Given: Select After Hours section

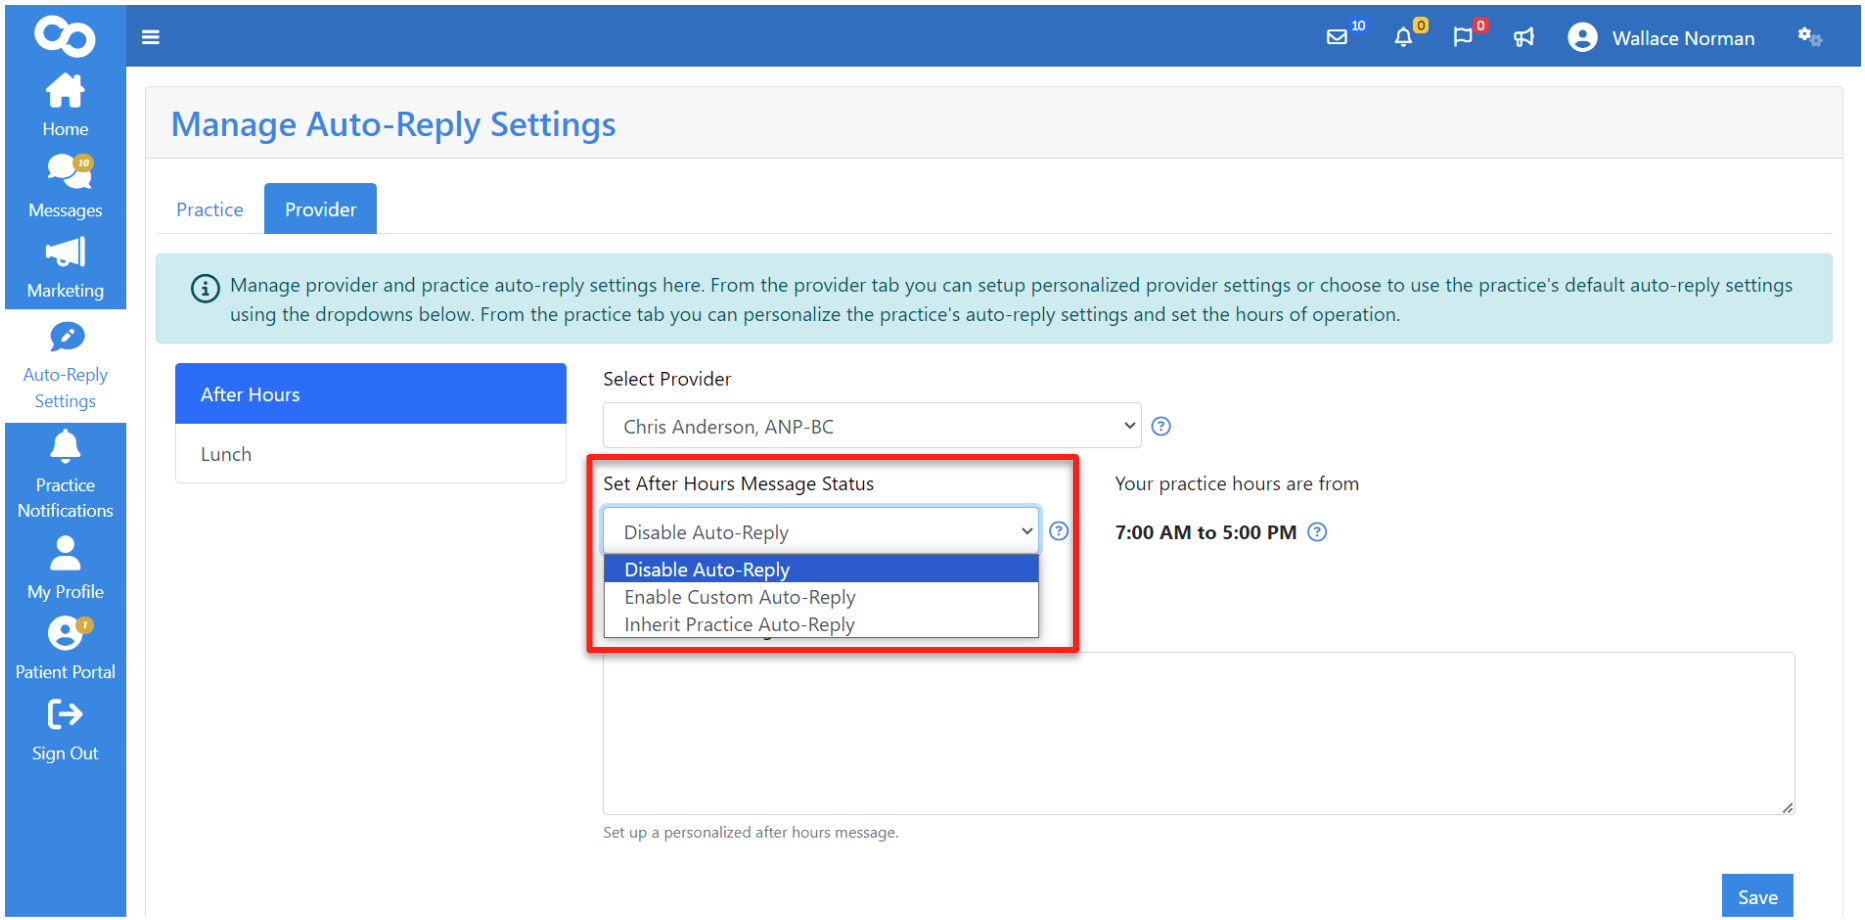Looking at the screenshot, I should pos(371,394).
